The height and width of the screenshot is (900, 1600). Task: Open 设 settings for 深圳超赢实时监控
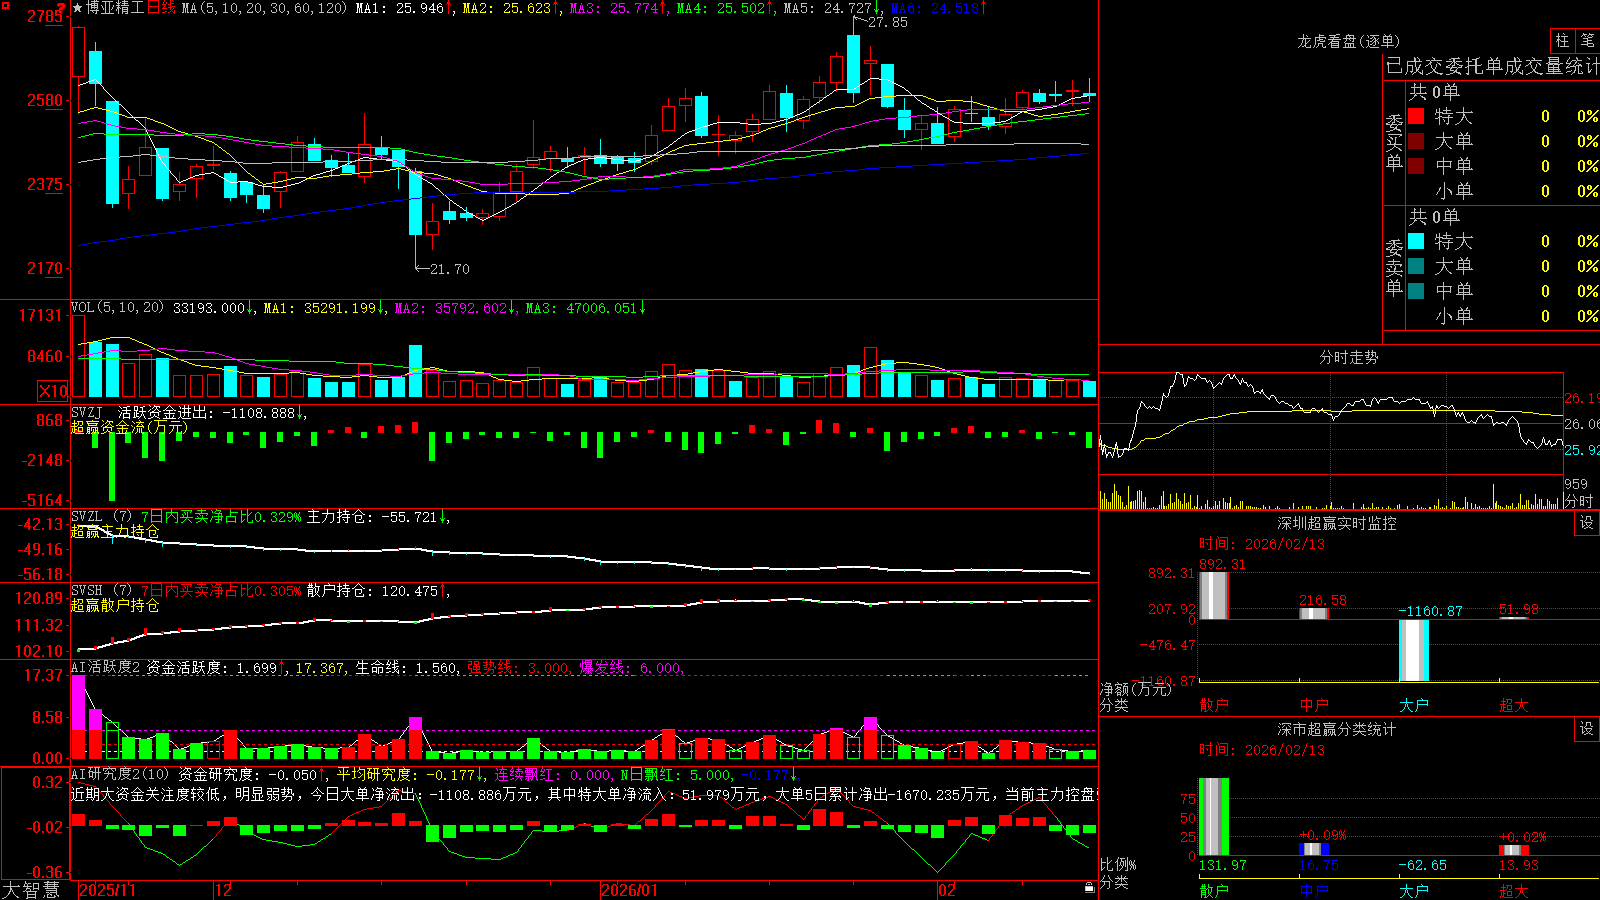tap(1587, 523)
